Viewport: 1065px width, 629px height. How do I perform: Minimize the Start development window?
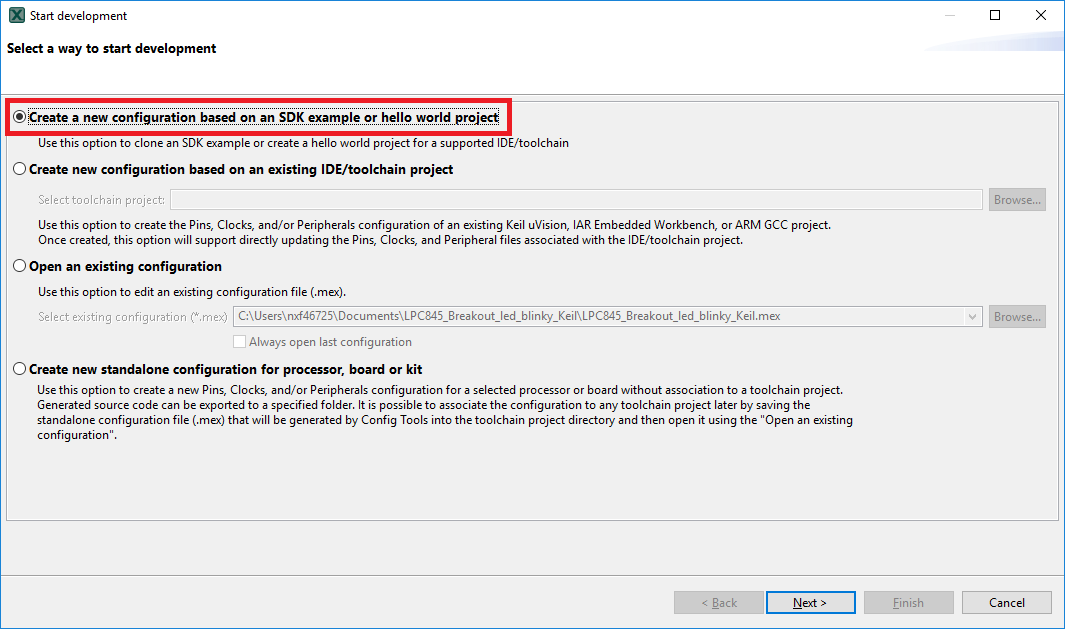point(947,15)
